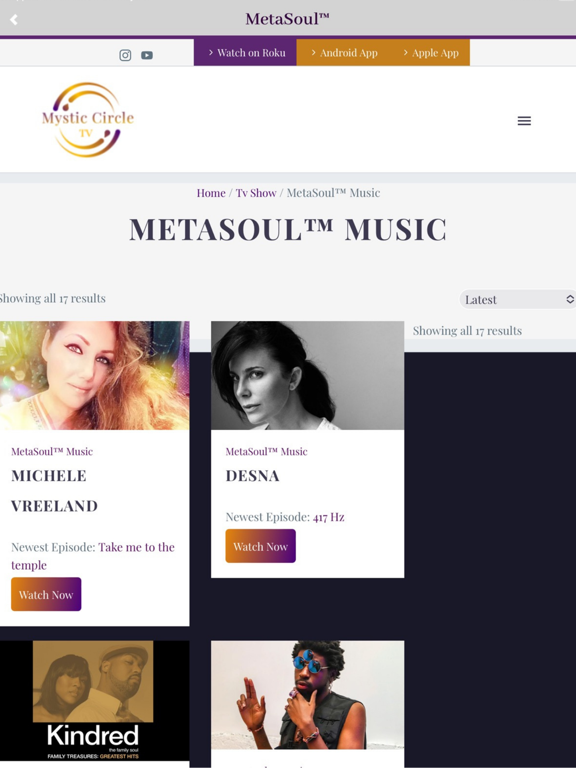Tap the back arrow icon

(x=14, y=20)
